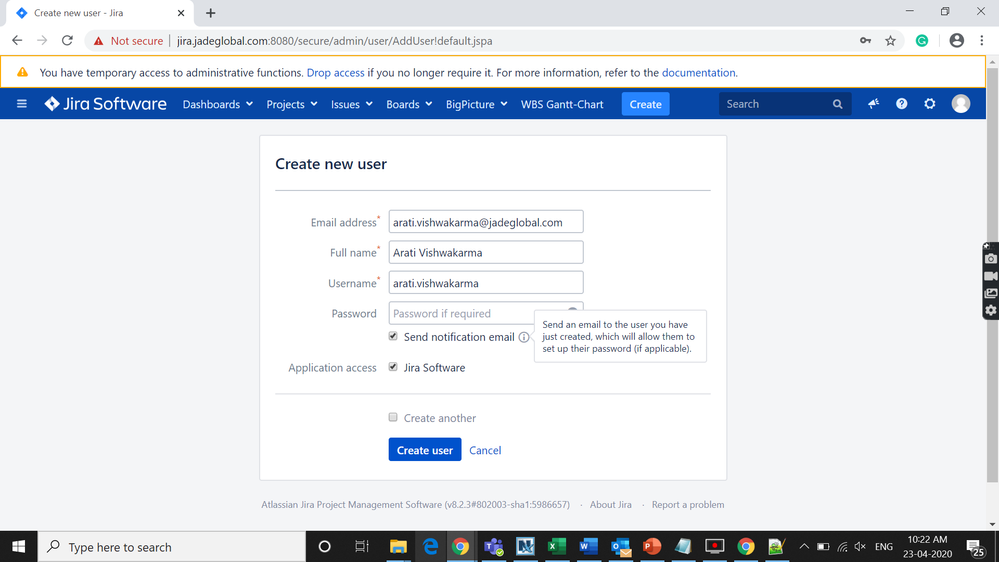The width and height of the screenshot is (999, 562).
Task: Open the settings gear on side toolbar
Action: point(991,310)
